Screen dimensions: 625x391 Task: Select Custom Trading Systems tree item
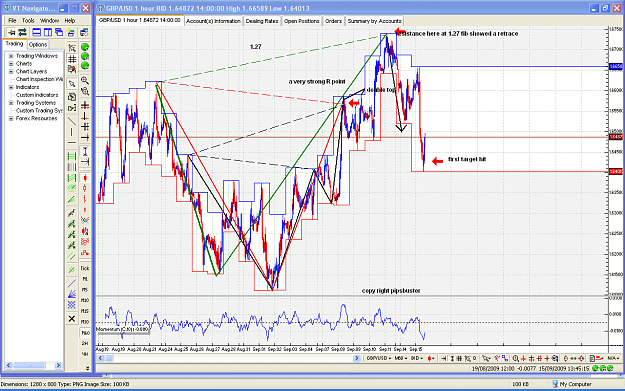[x=39, y=110]
